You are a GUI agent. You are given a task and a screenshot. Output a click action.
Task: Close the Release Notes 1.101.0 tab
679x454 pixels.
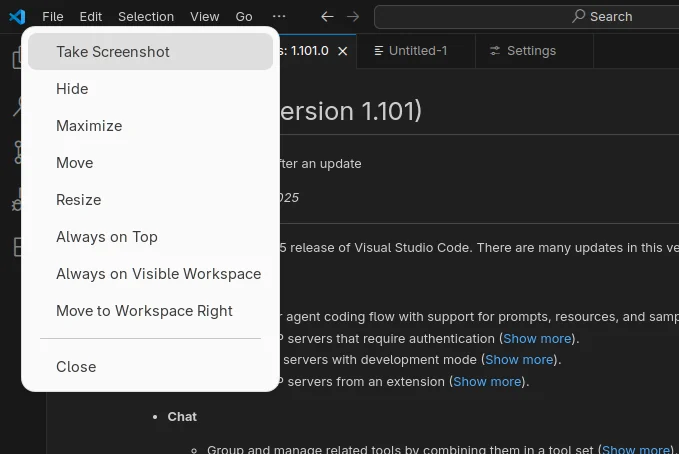pyautogui.click(x=343, y=51)
